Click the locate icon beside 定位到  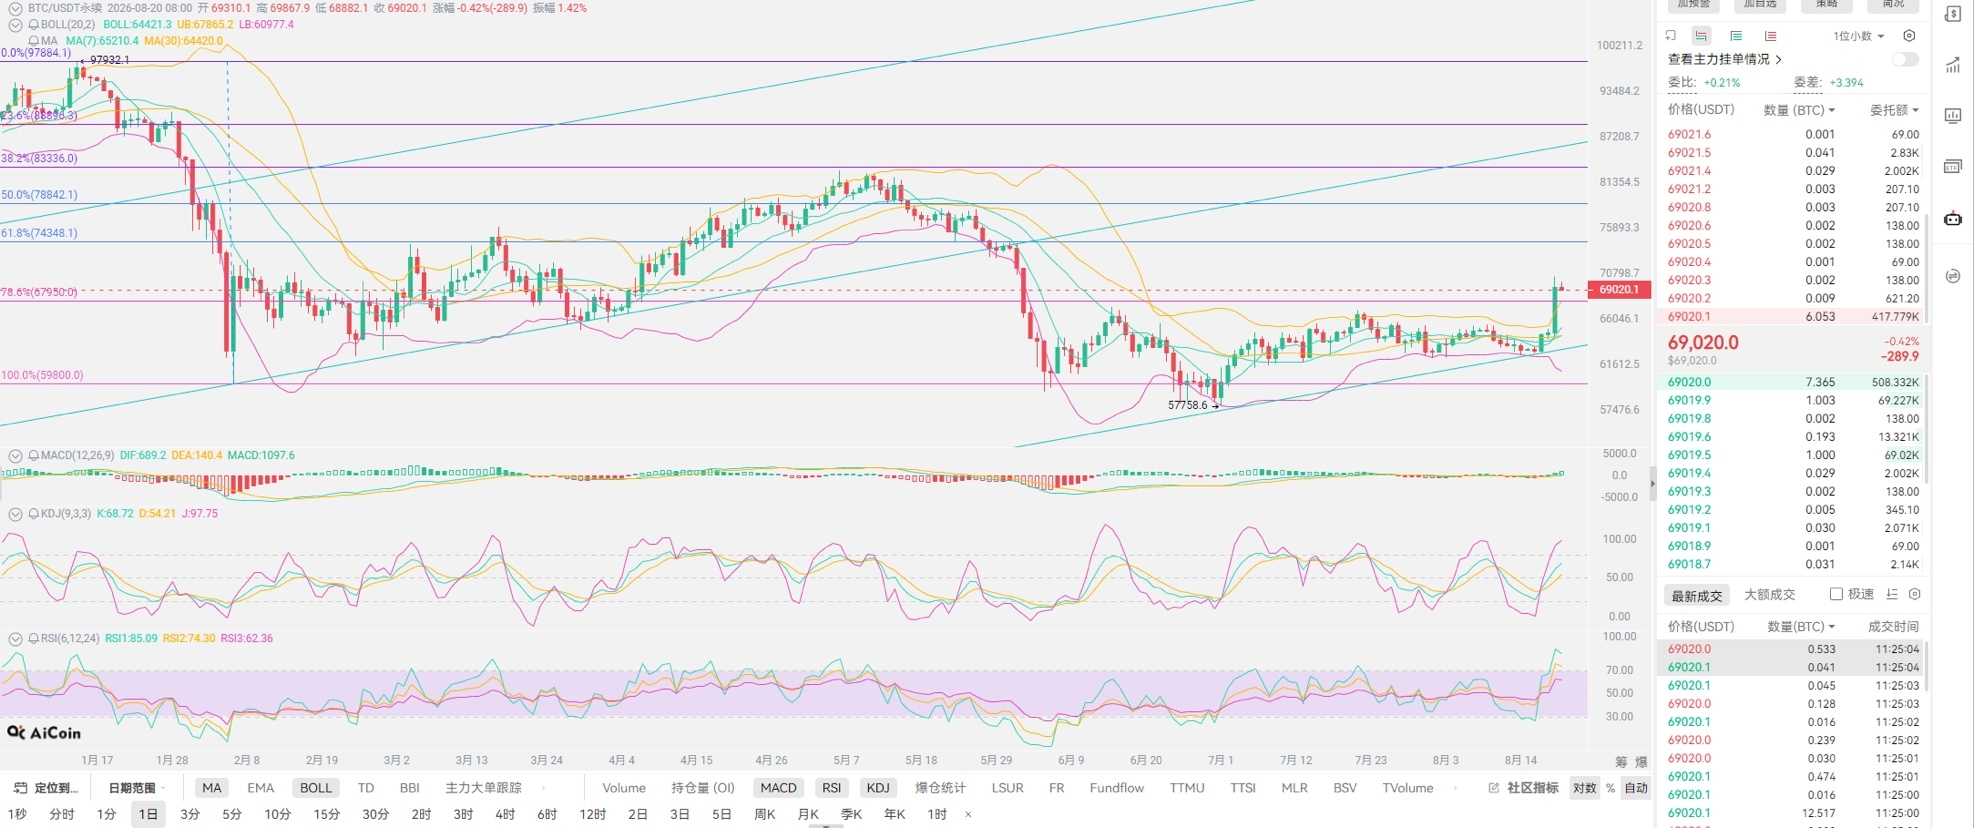click(20, 788)
